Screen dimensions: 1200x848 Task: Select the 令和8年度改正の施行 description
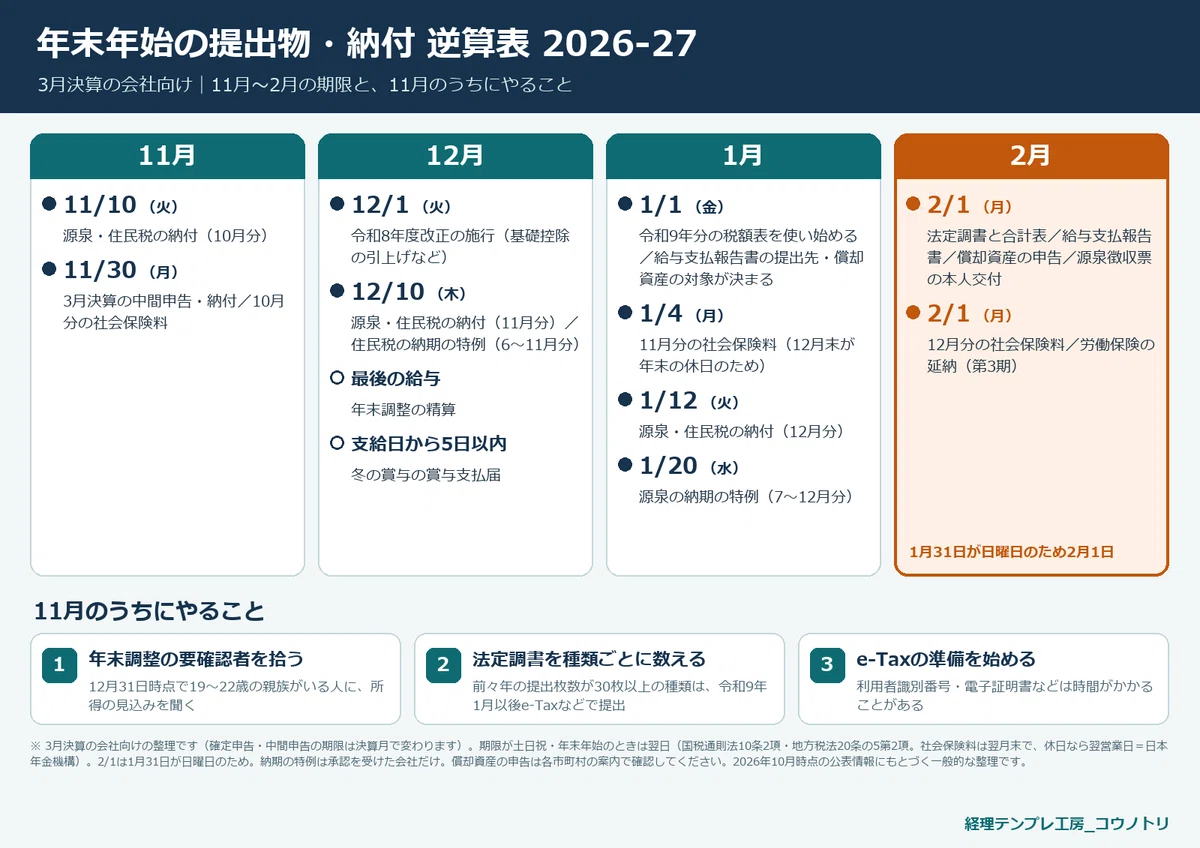pyautogui.click(x=461, y=246)
